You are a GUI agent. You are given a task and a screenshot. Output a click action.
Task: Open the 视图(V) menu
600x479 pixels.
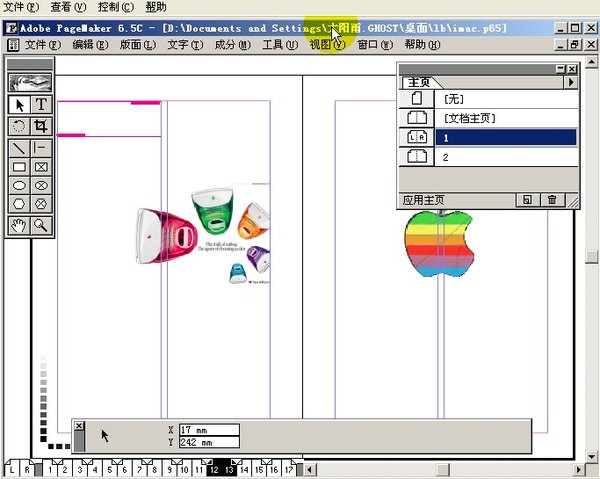pyautogui.click(x=328, y=45)
